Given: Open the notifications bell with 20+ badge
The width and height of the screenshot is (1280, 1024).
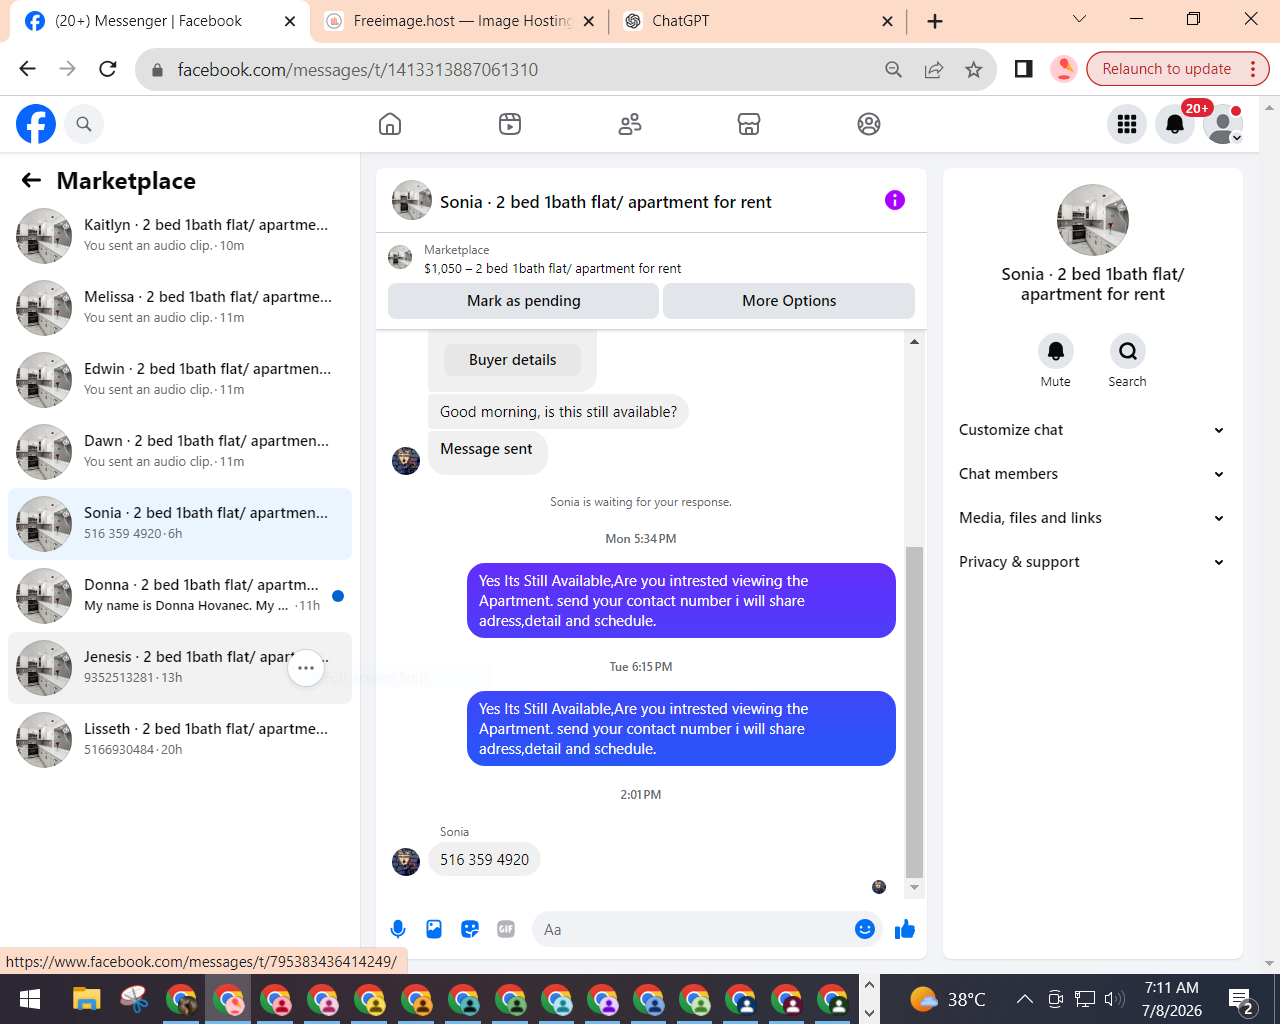Looking at the screenshot, I should 1175,124.
